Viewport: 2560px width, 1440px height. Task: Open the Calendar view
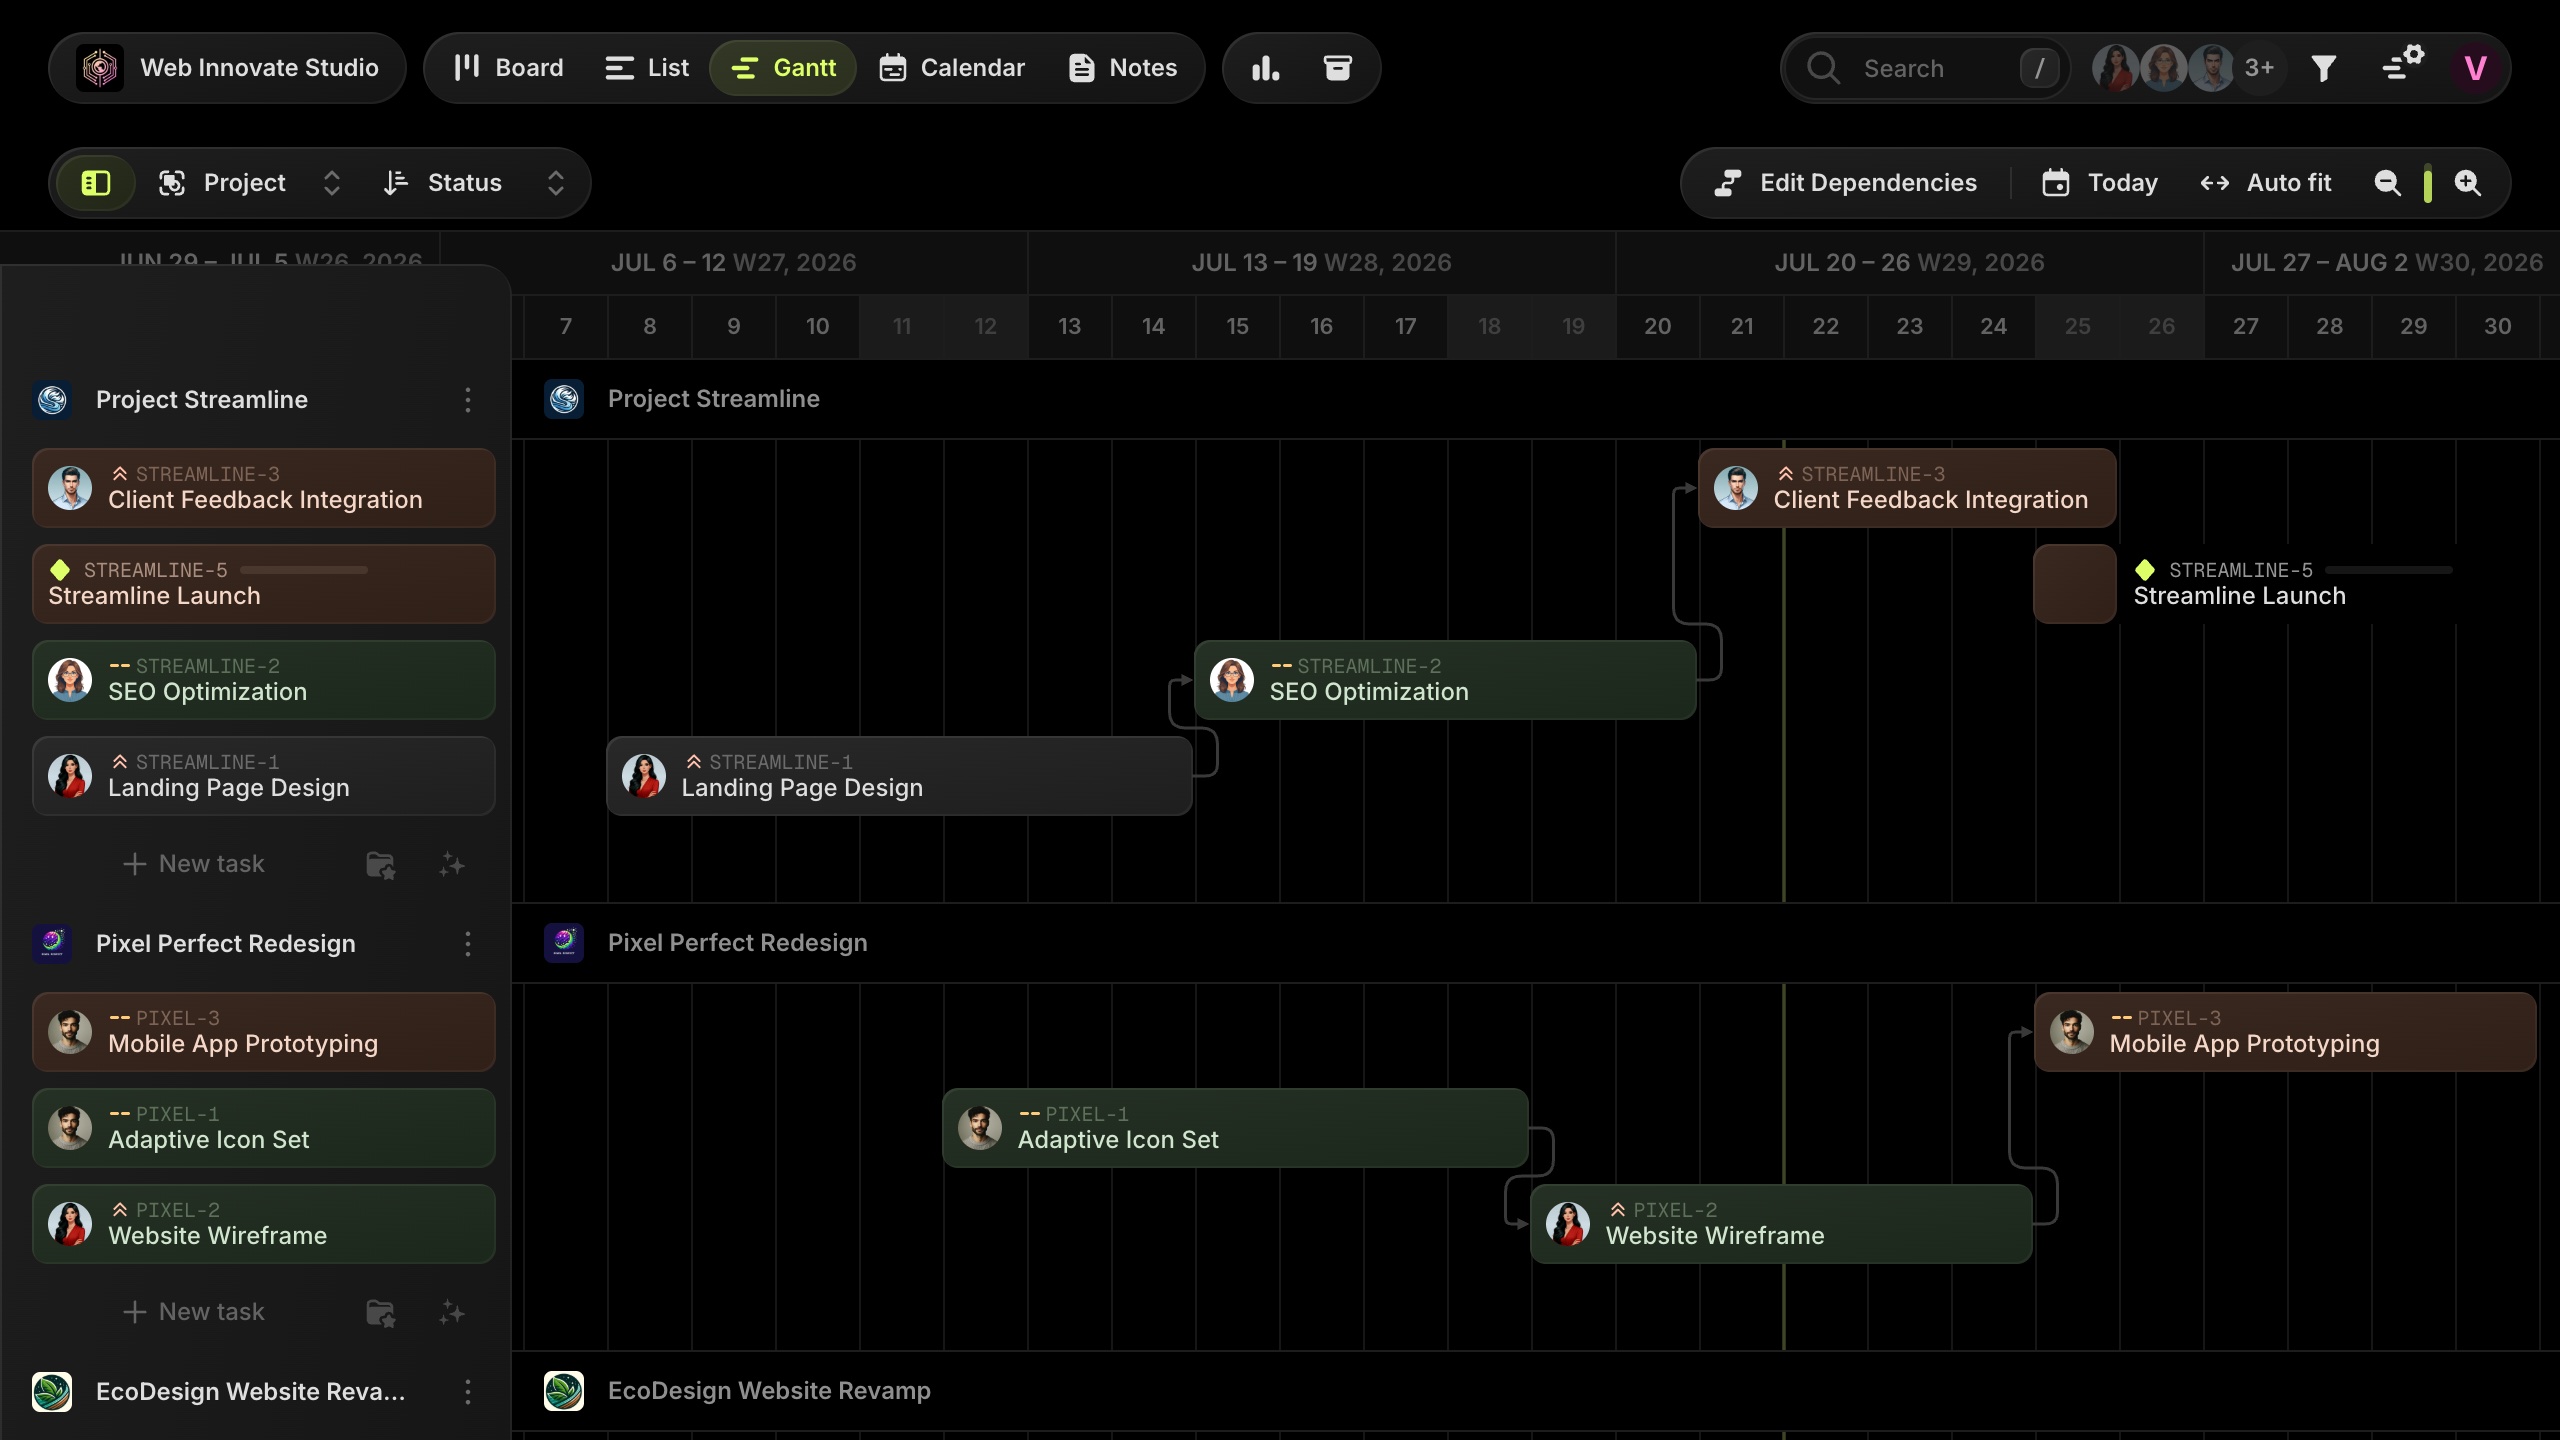click(x=952, y=68)
